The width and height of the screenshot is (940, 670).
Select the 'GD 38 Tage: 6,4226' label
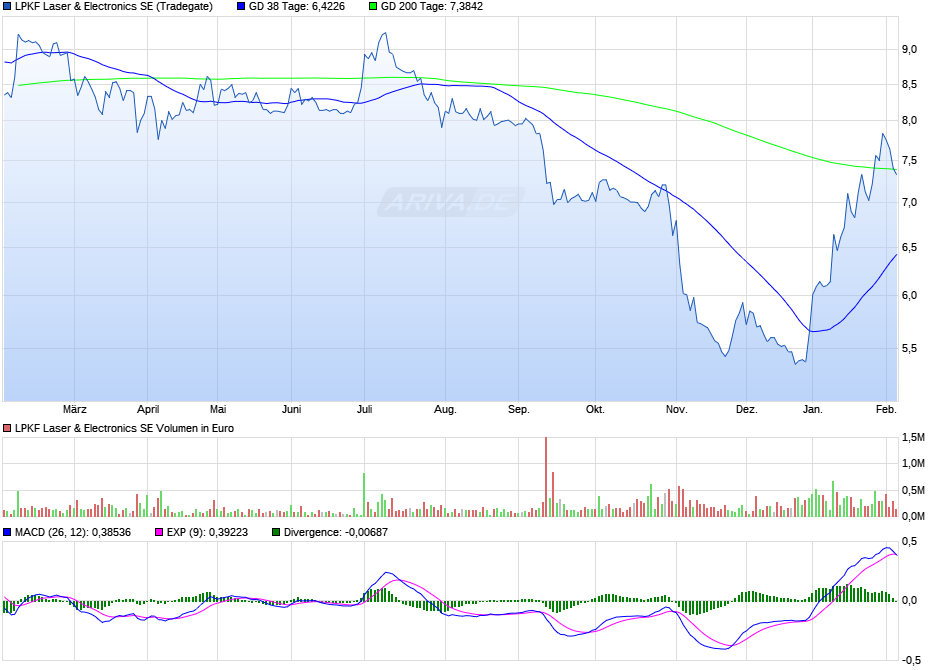[x=297, y=7]
